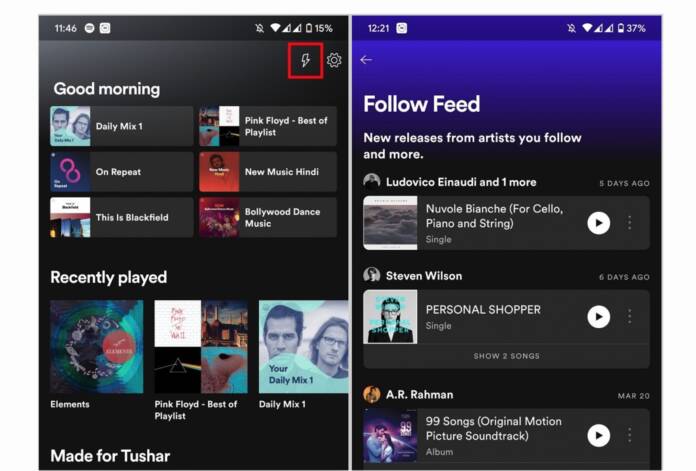Open more options for PERSONAL SHOPPER
This screenshot has height=471, width=696.
[629, 316]
